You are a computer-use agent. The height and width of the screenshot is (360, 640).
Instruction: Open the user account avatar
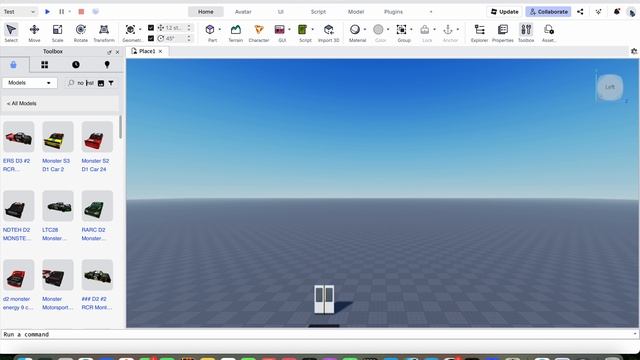tap(631, 12)
